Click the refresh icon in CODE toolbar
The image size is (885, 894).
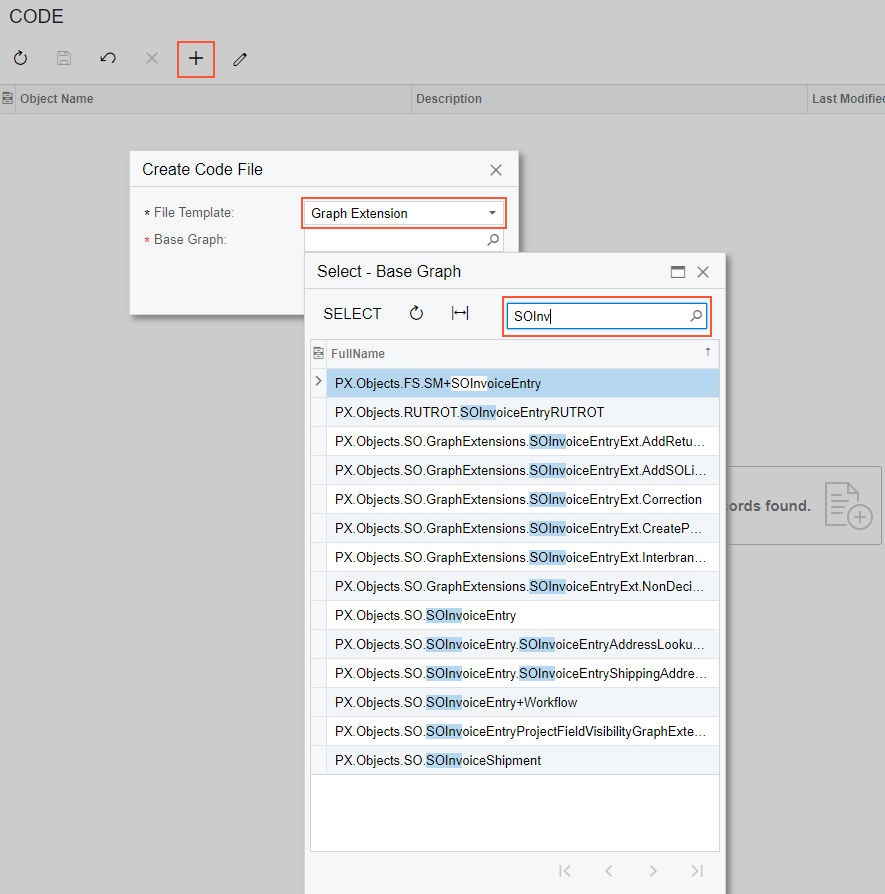click(20, 59)
